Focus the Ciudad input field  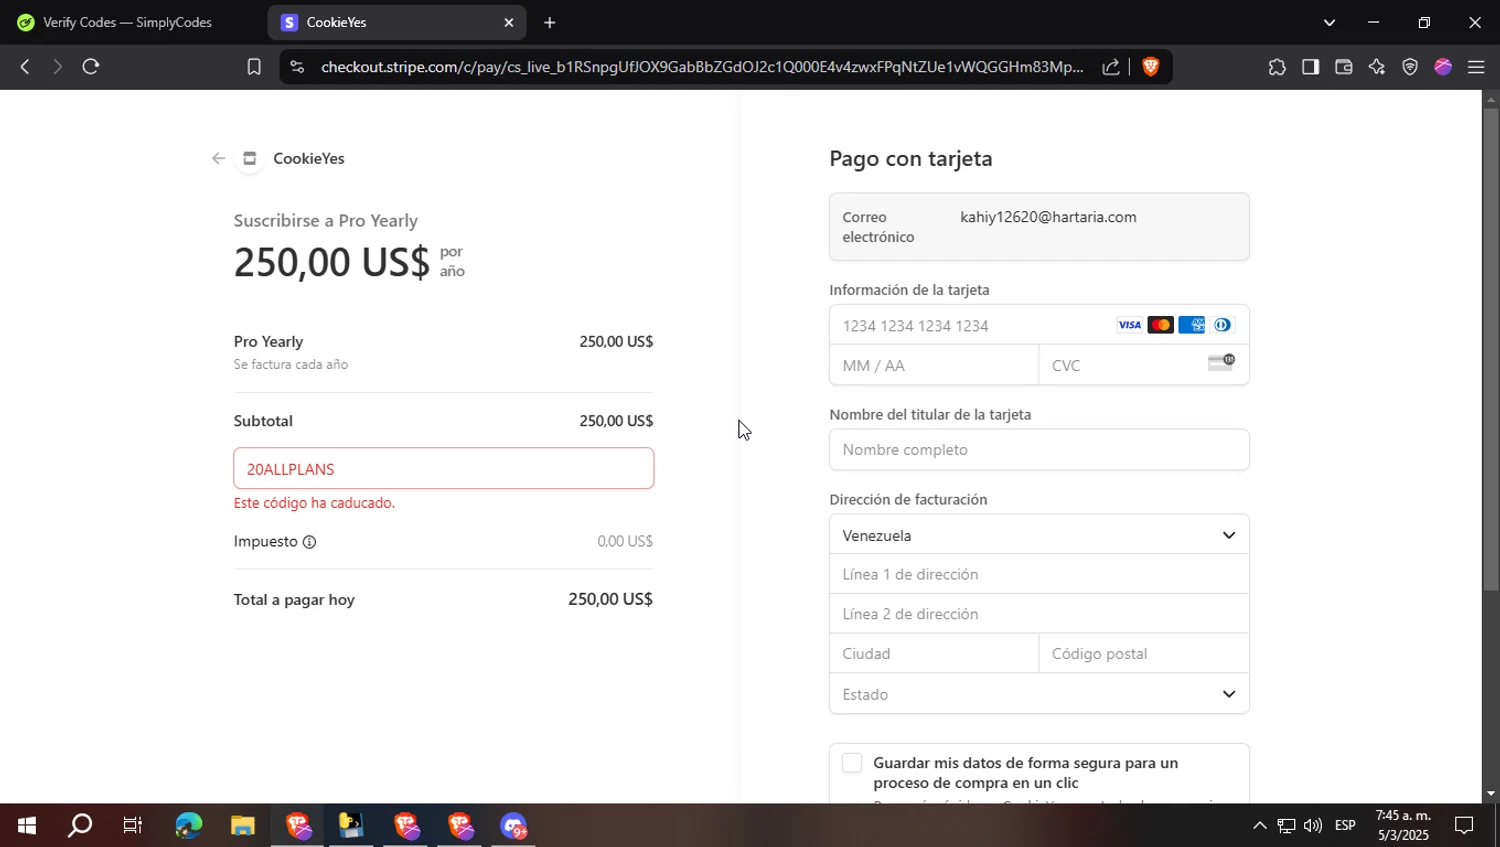[x=934, y=654]
